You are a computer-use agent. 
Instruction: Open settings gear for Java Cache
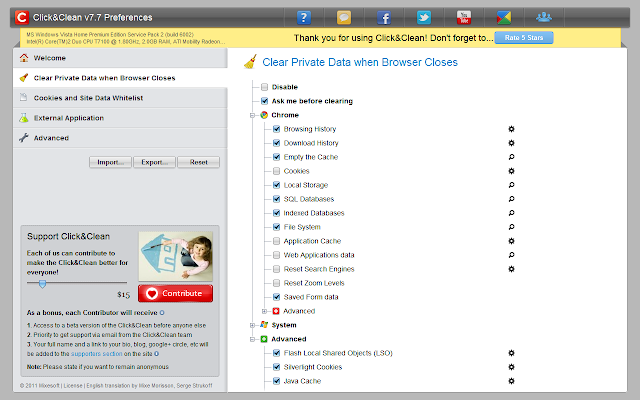pos(511,381)
